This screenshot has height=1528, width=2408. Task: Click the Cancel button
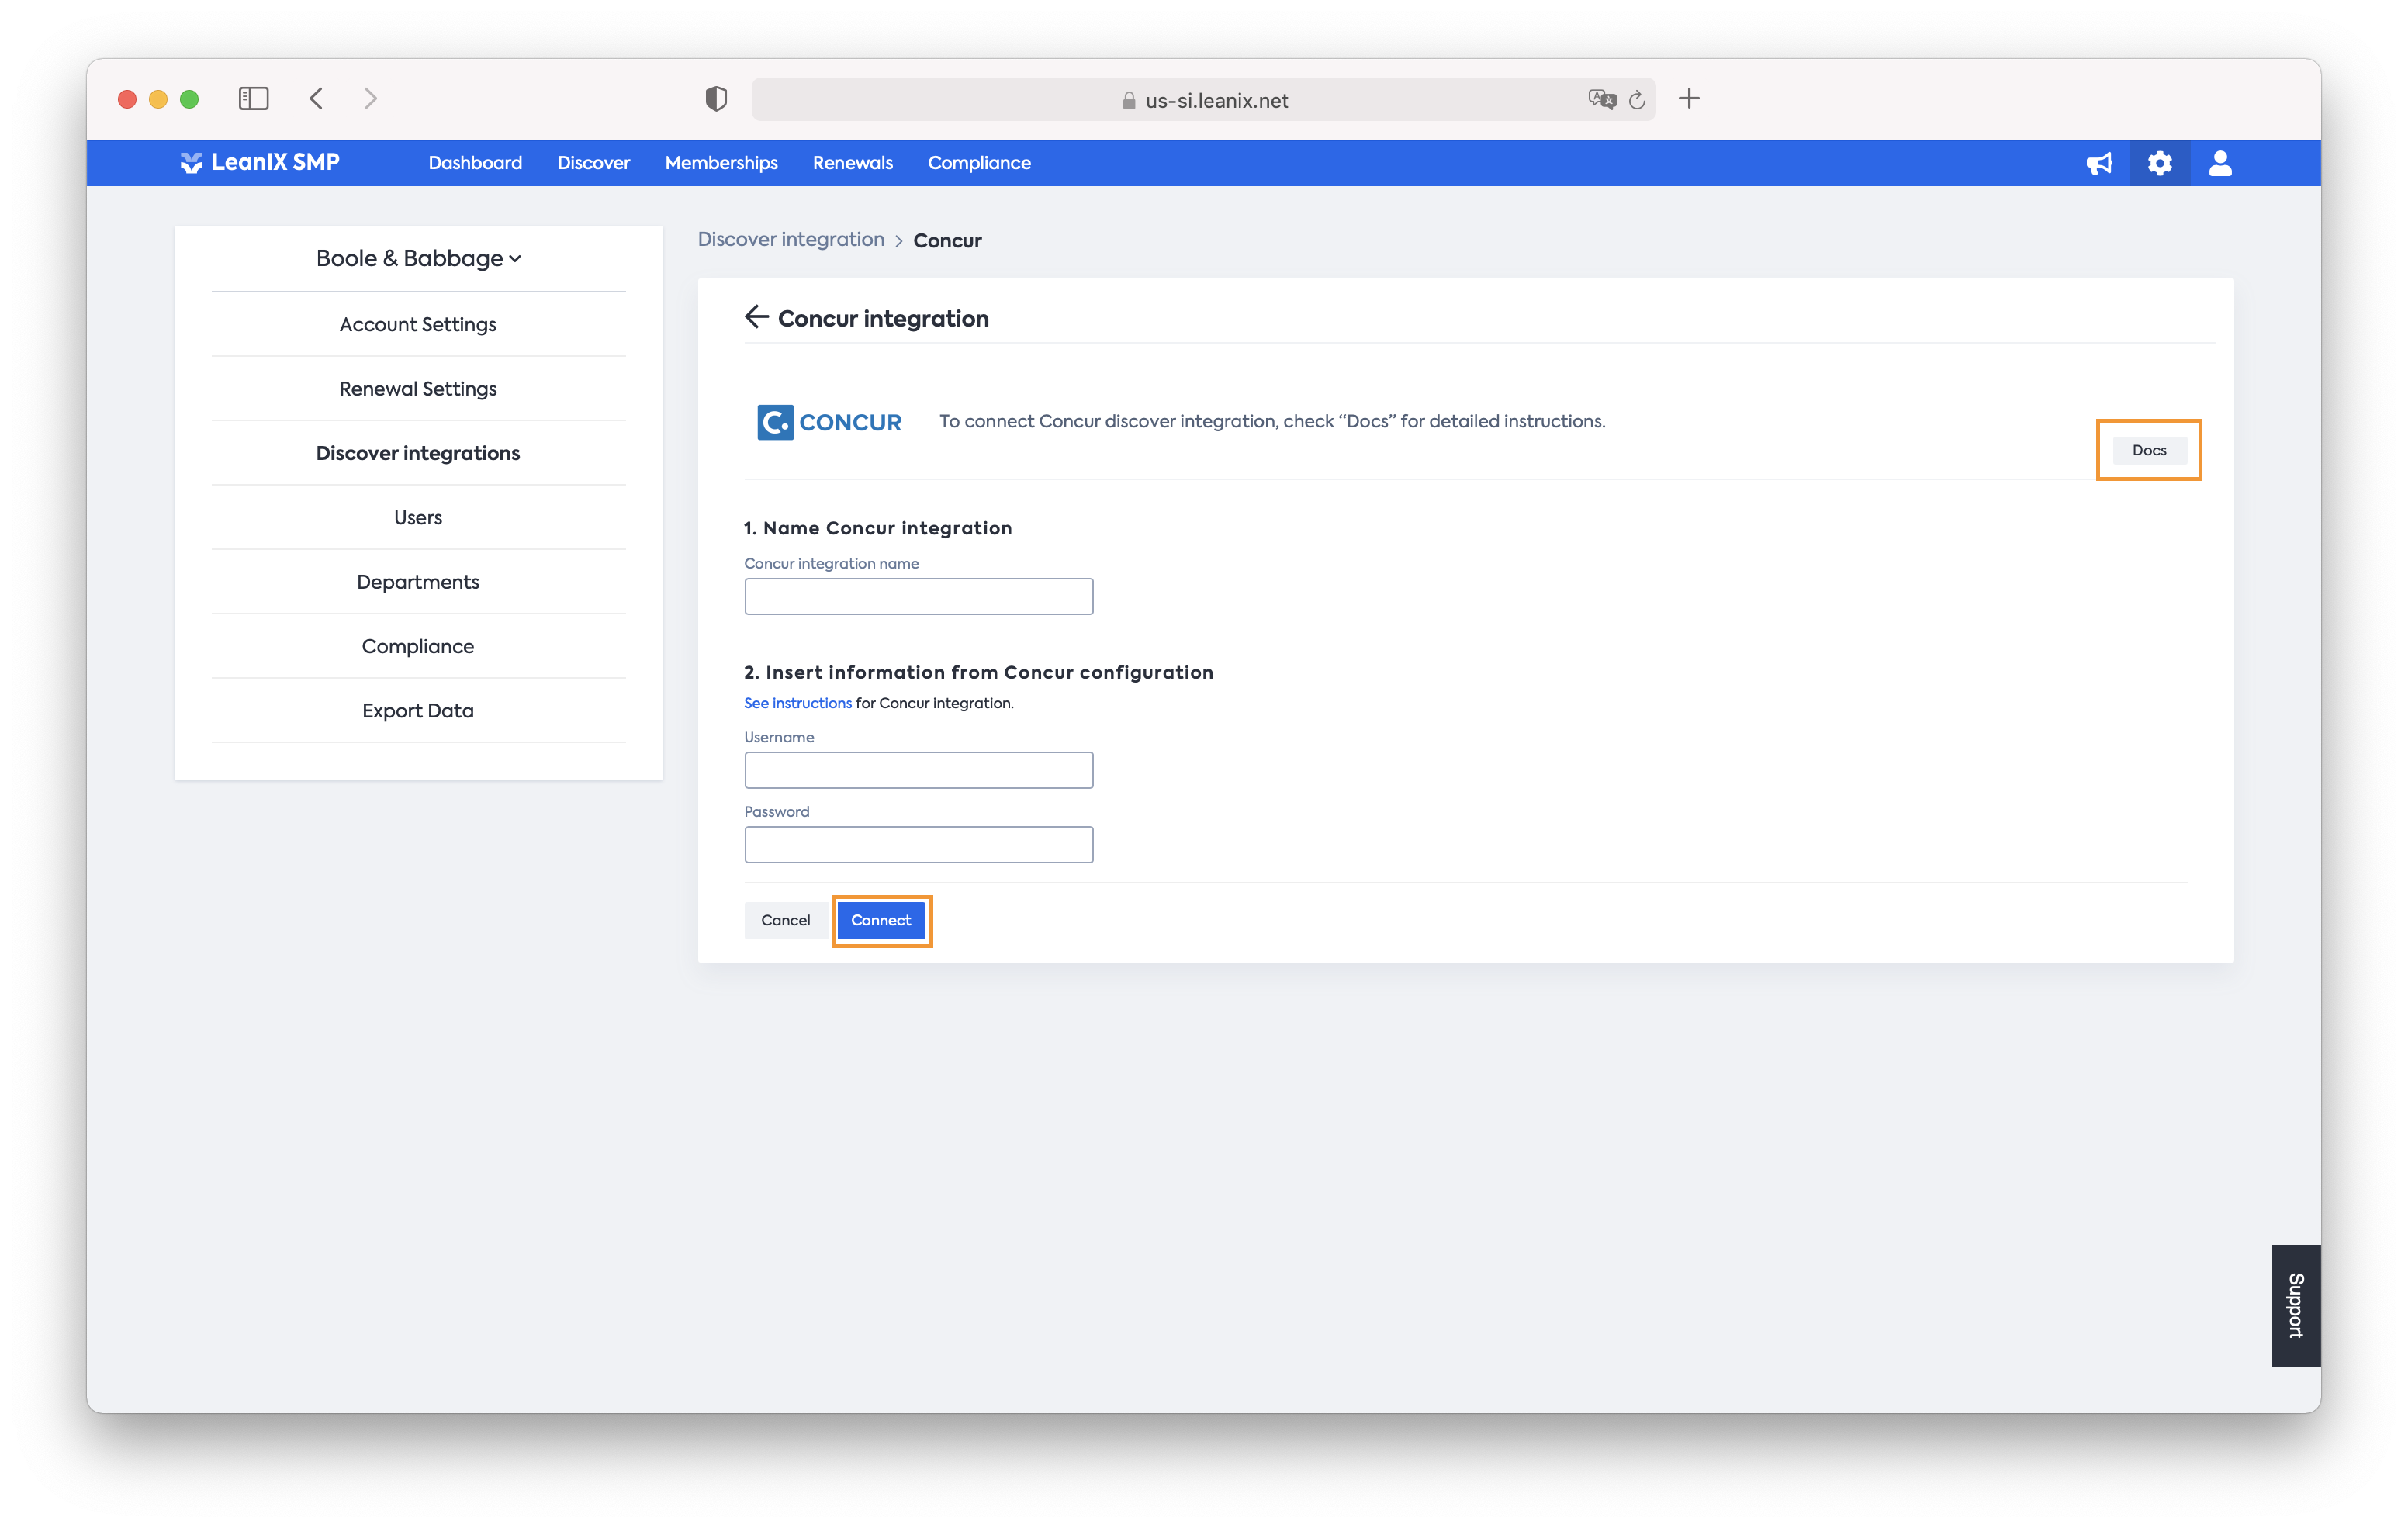coord(785,920)
